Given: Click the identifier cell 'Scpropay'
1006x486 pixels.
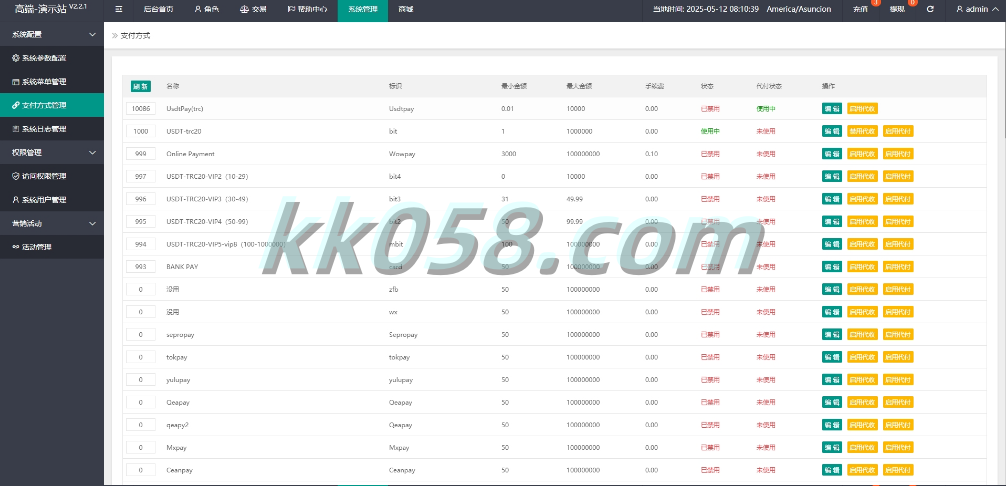Looking at the screenshot, I should click(x=403, y=335).
